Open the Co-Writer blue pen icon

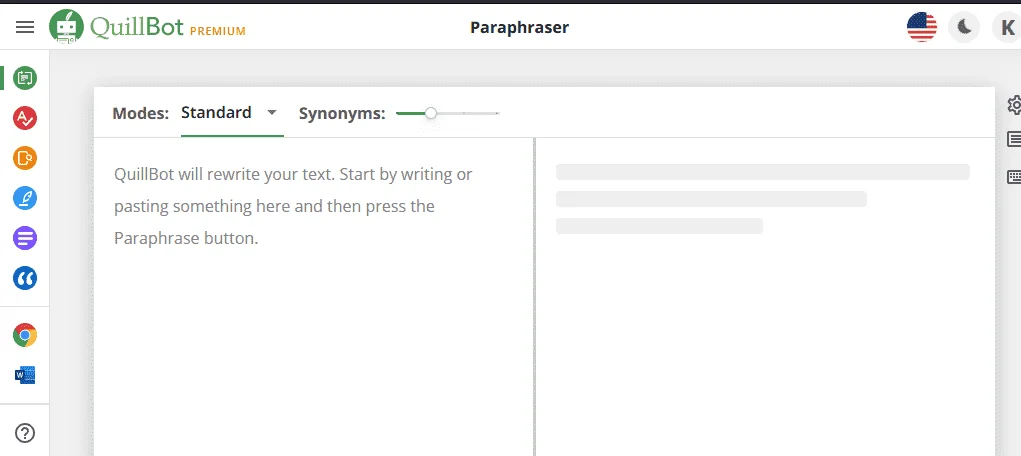click(x=25, y=198)
